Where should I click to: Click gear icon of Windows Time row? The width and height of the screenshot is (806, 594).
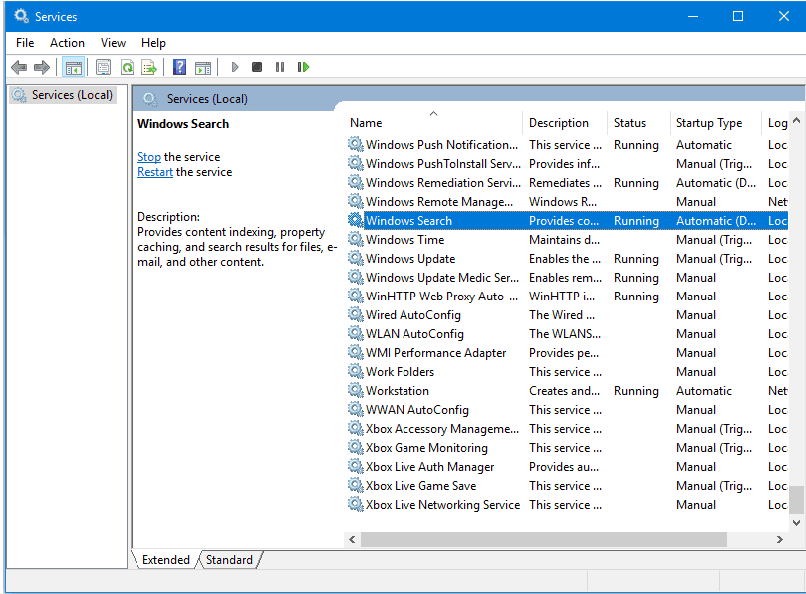356,239
